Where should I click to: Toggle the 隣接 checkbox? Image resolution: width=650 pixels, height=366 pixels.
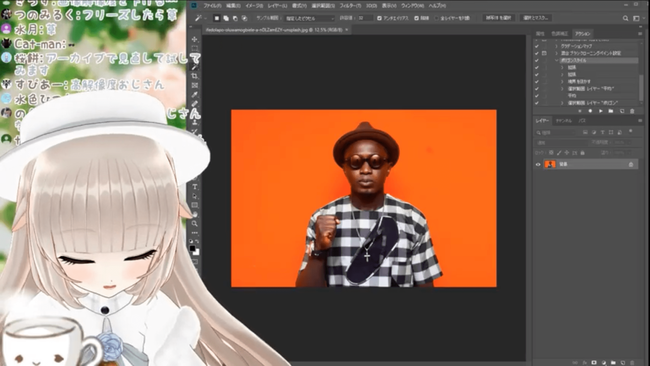pos(416,18)
